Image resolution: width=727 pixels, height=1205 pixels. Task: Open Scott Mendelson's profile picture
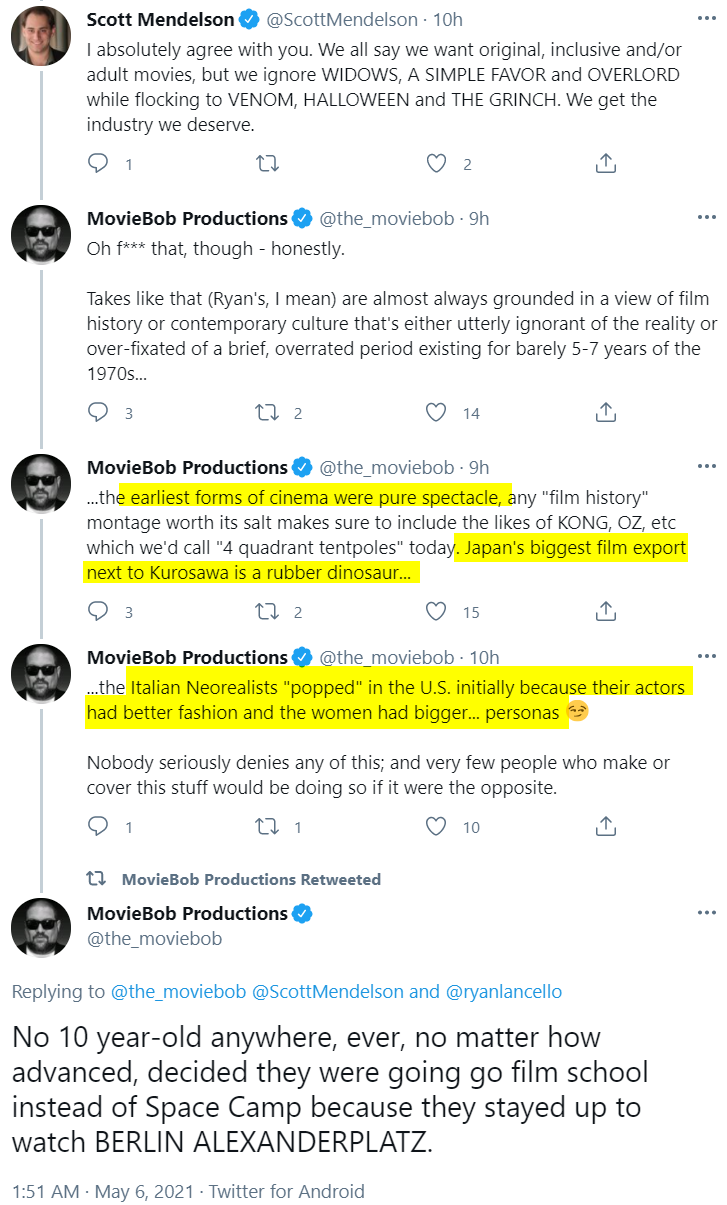41,36
